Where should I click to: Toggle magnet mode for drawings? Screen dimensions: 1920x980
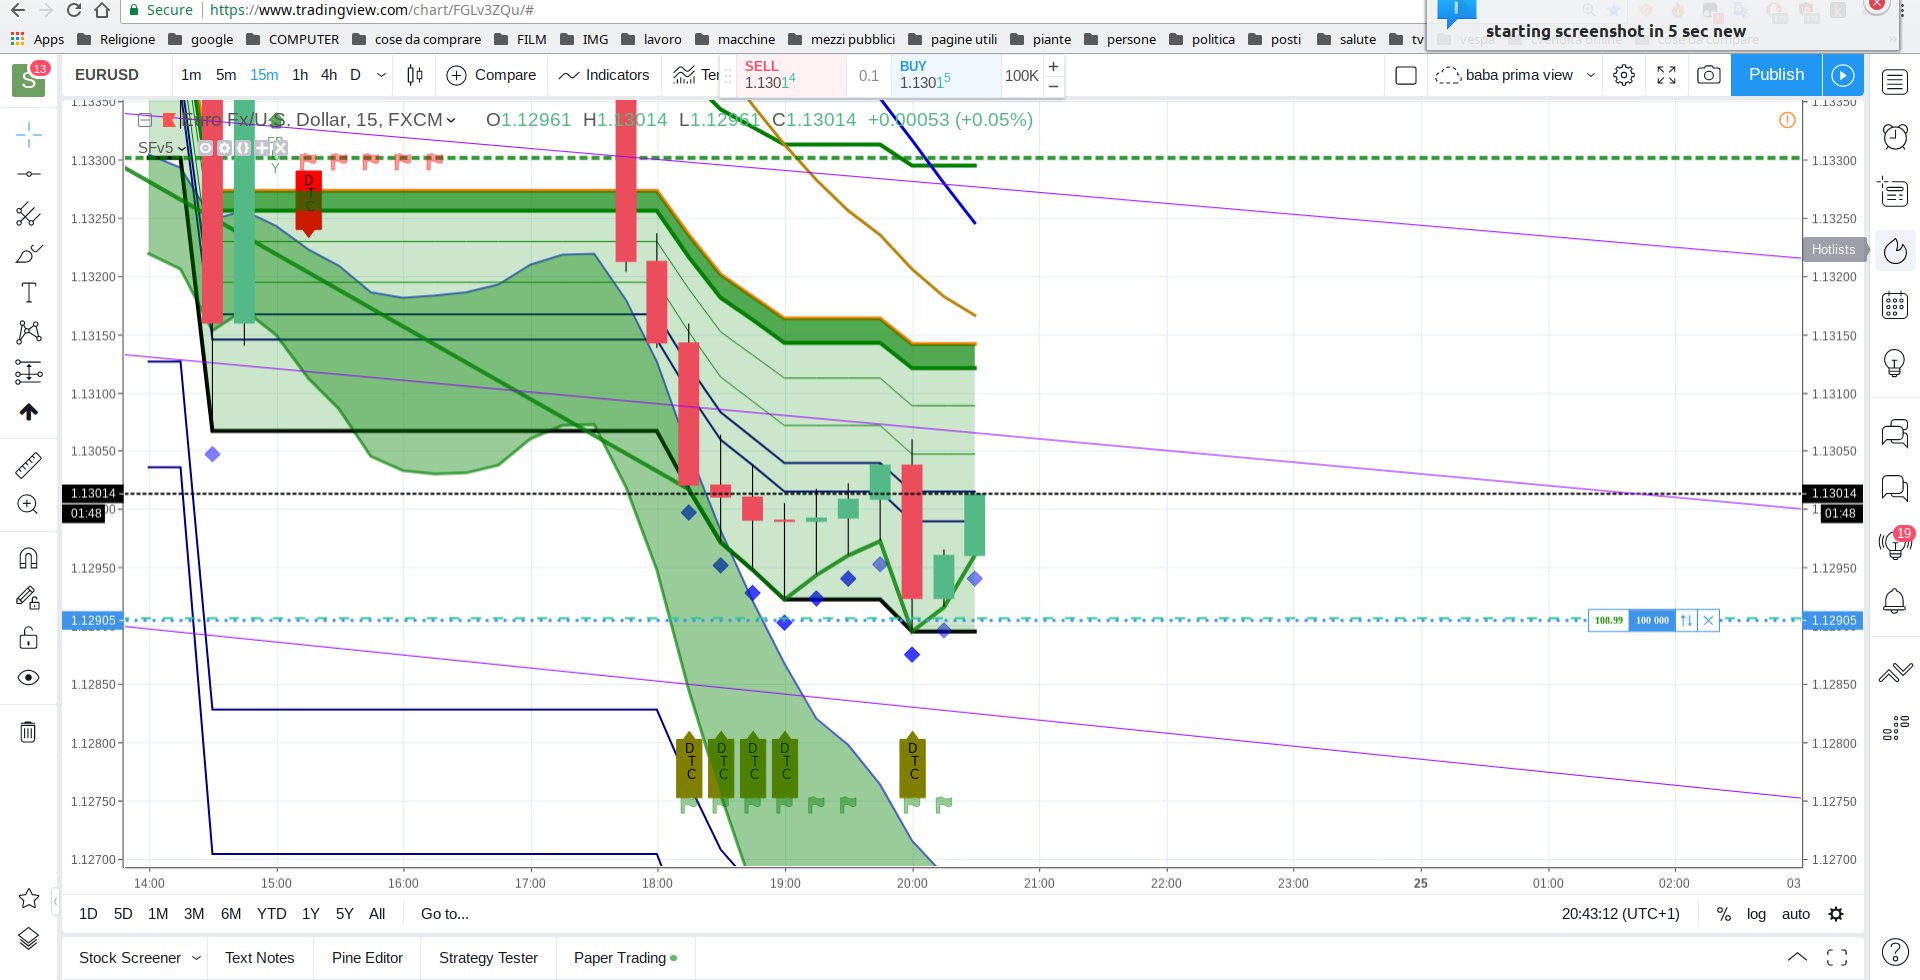pyautogui.click(x=29, y=558)
